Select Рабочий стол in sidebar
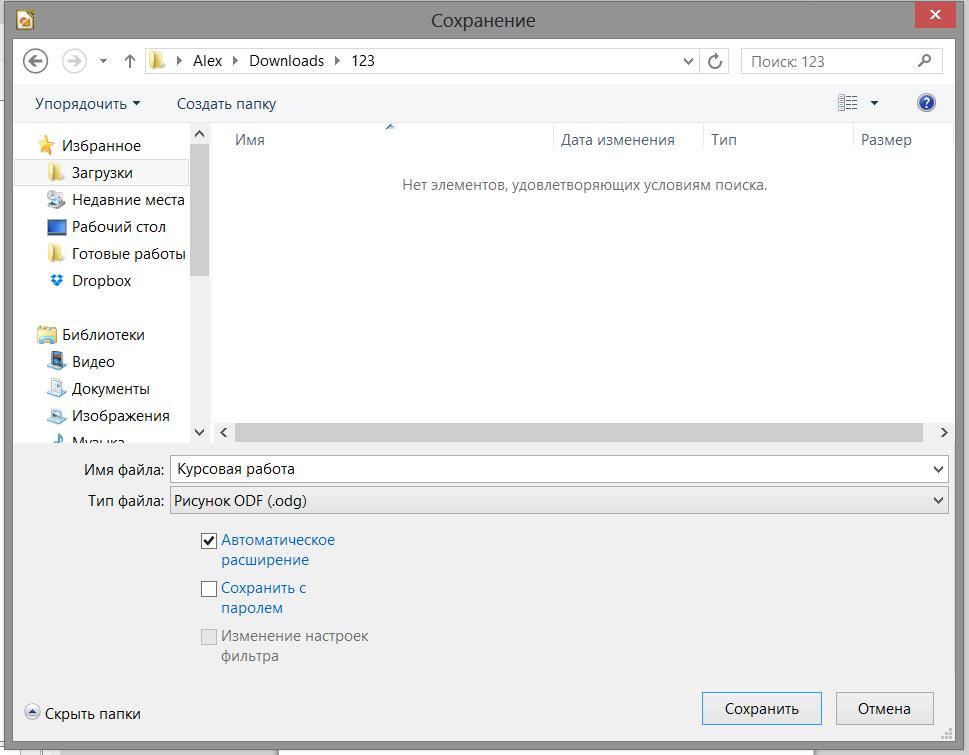The image size is (969, 755). click(118, 227)
